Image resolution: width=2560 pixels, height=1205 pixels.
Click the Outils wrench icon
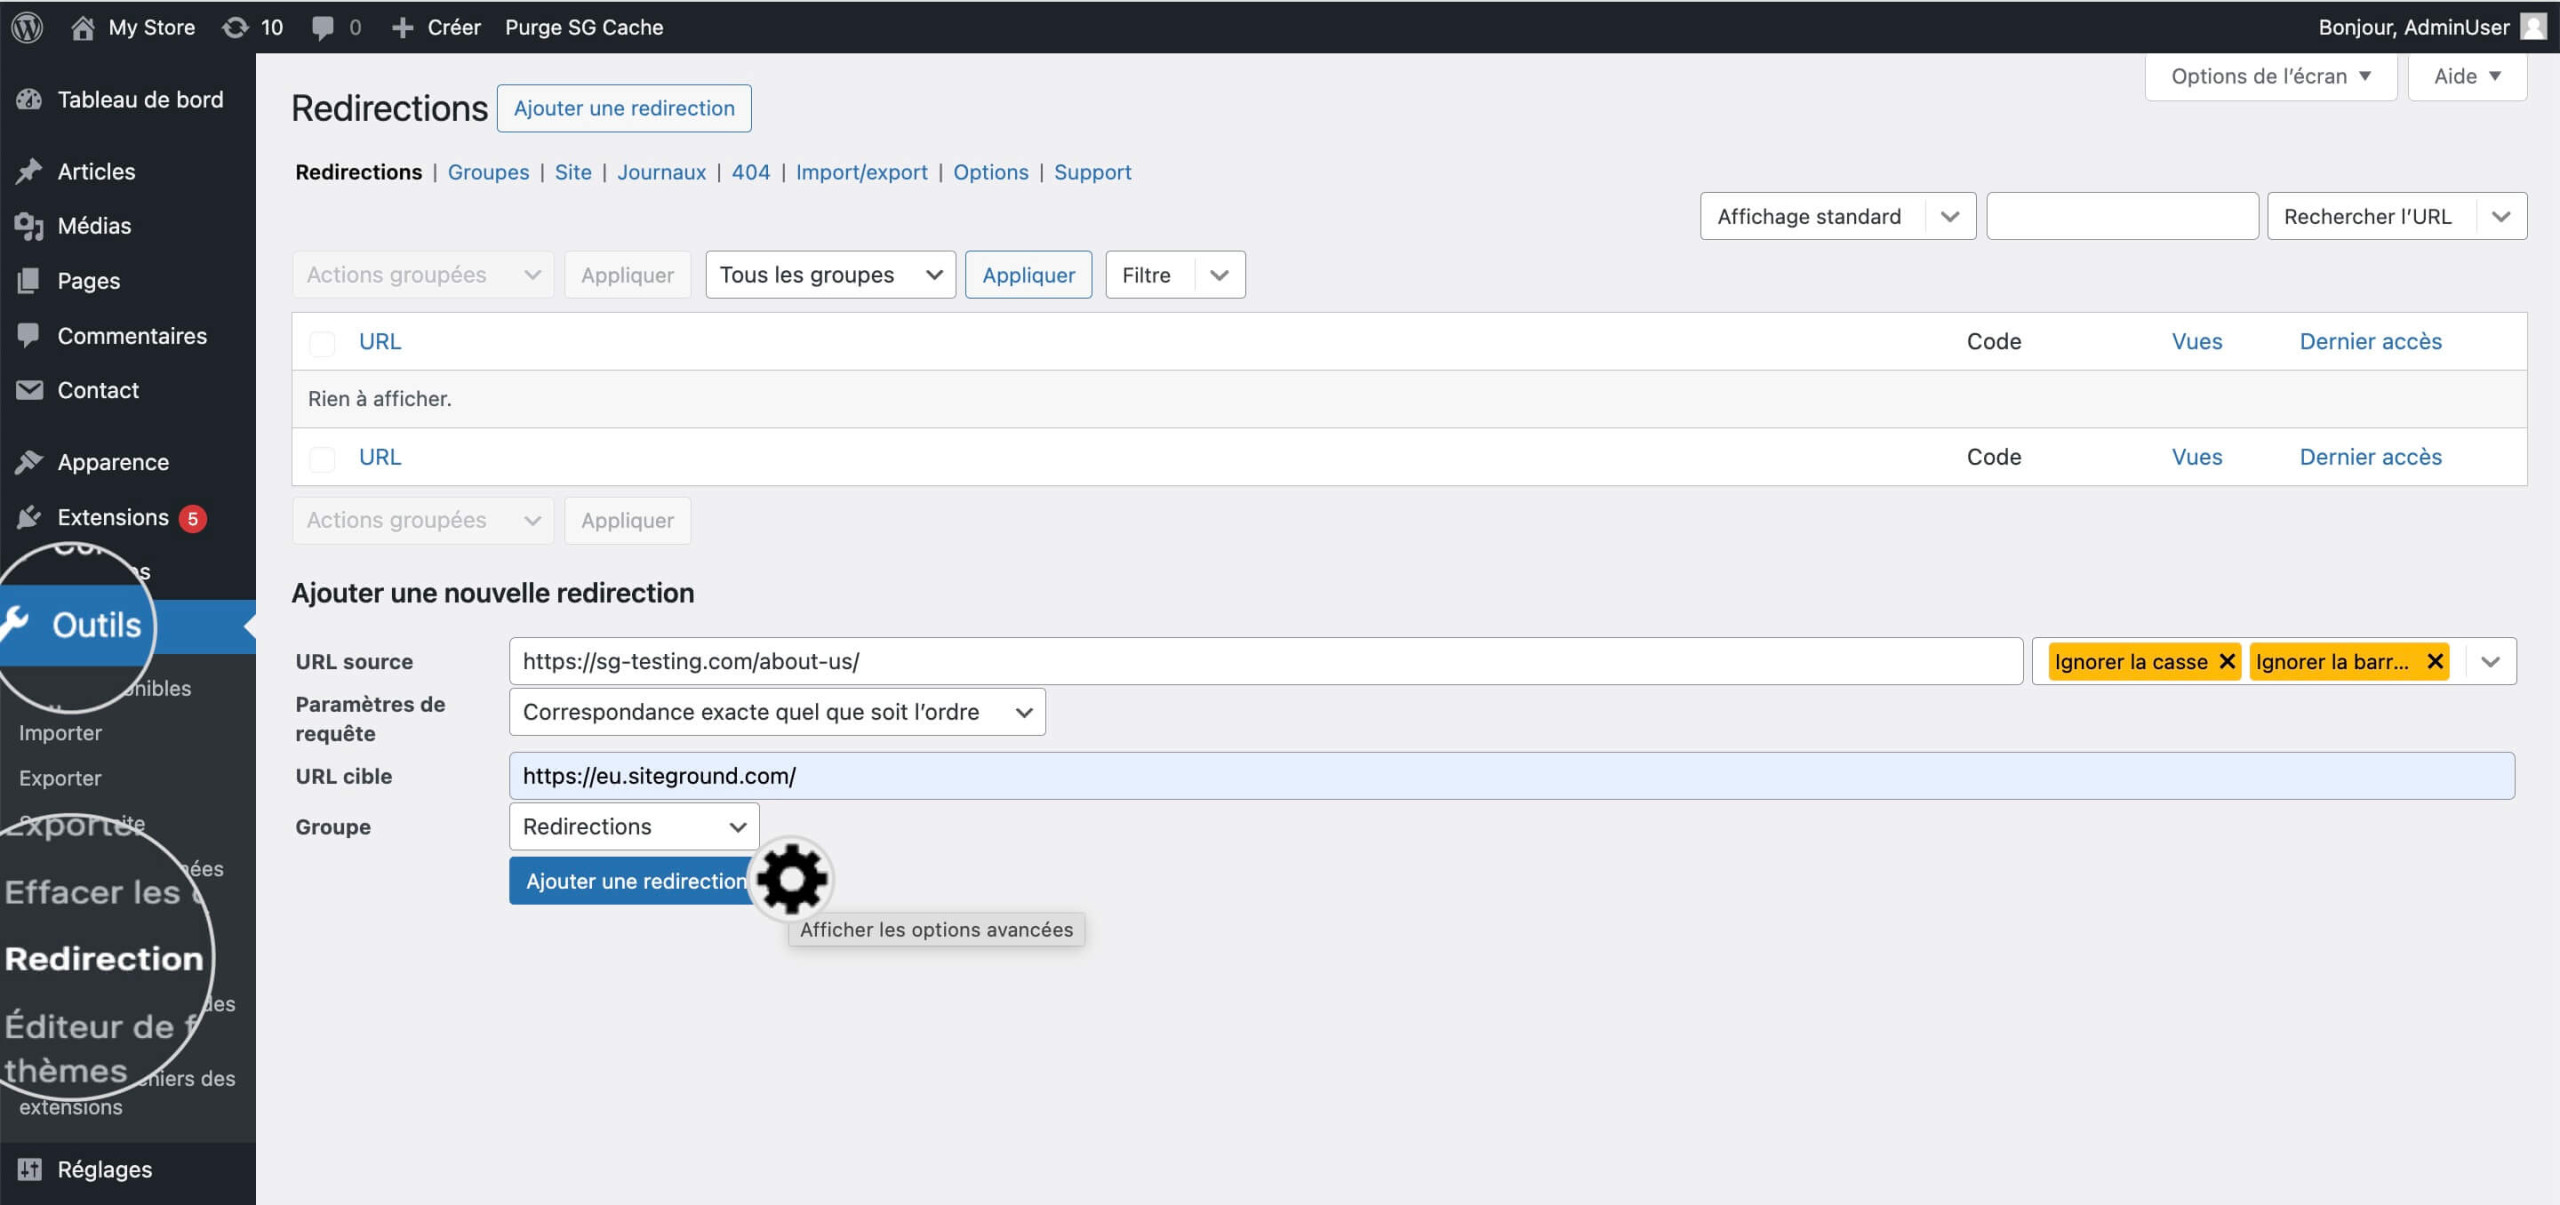(15, 623)
